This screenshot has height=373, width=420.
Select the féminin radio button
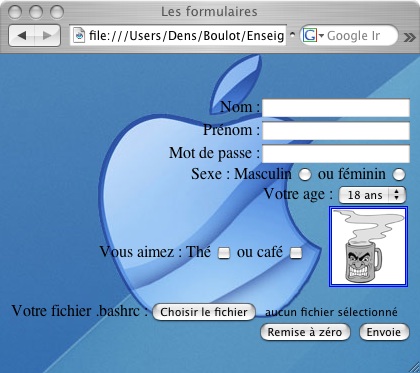coord(399,174)
